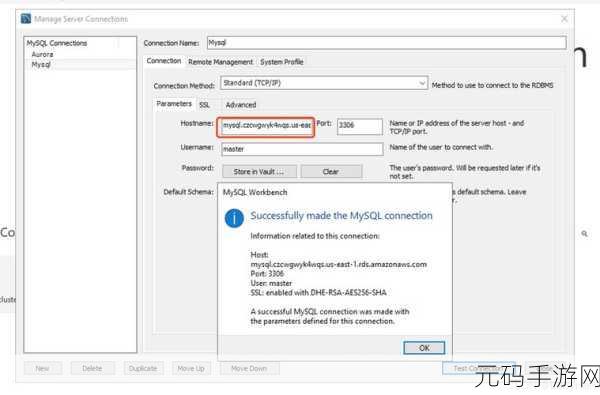Click the 'Name of the user to connect with.' hint
600x395 pixels.
click(x=441, y=147)
